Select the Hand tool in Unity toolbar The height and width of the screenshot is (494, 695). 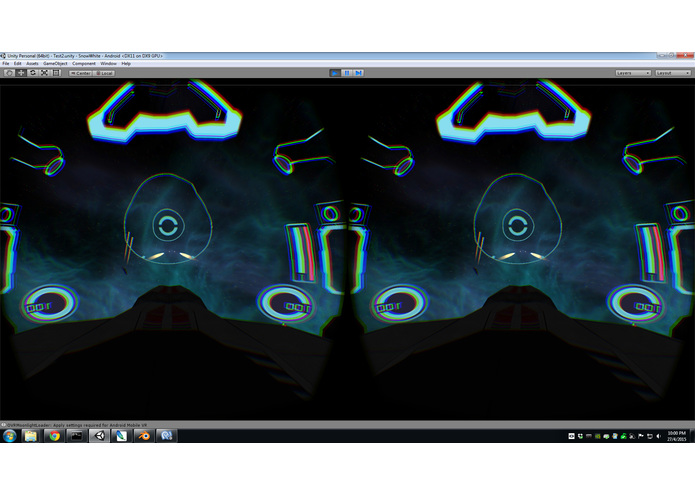pos(9,73)
